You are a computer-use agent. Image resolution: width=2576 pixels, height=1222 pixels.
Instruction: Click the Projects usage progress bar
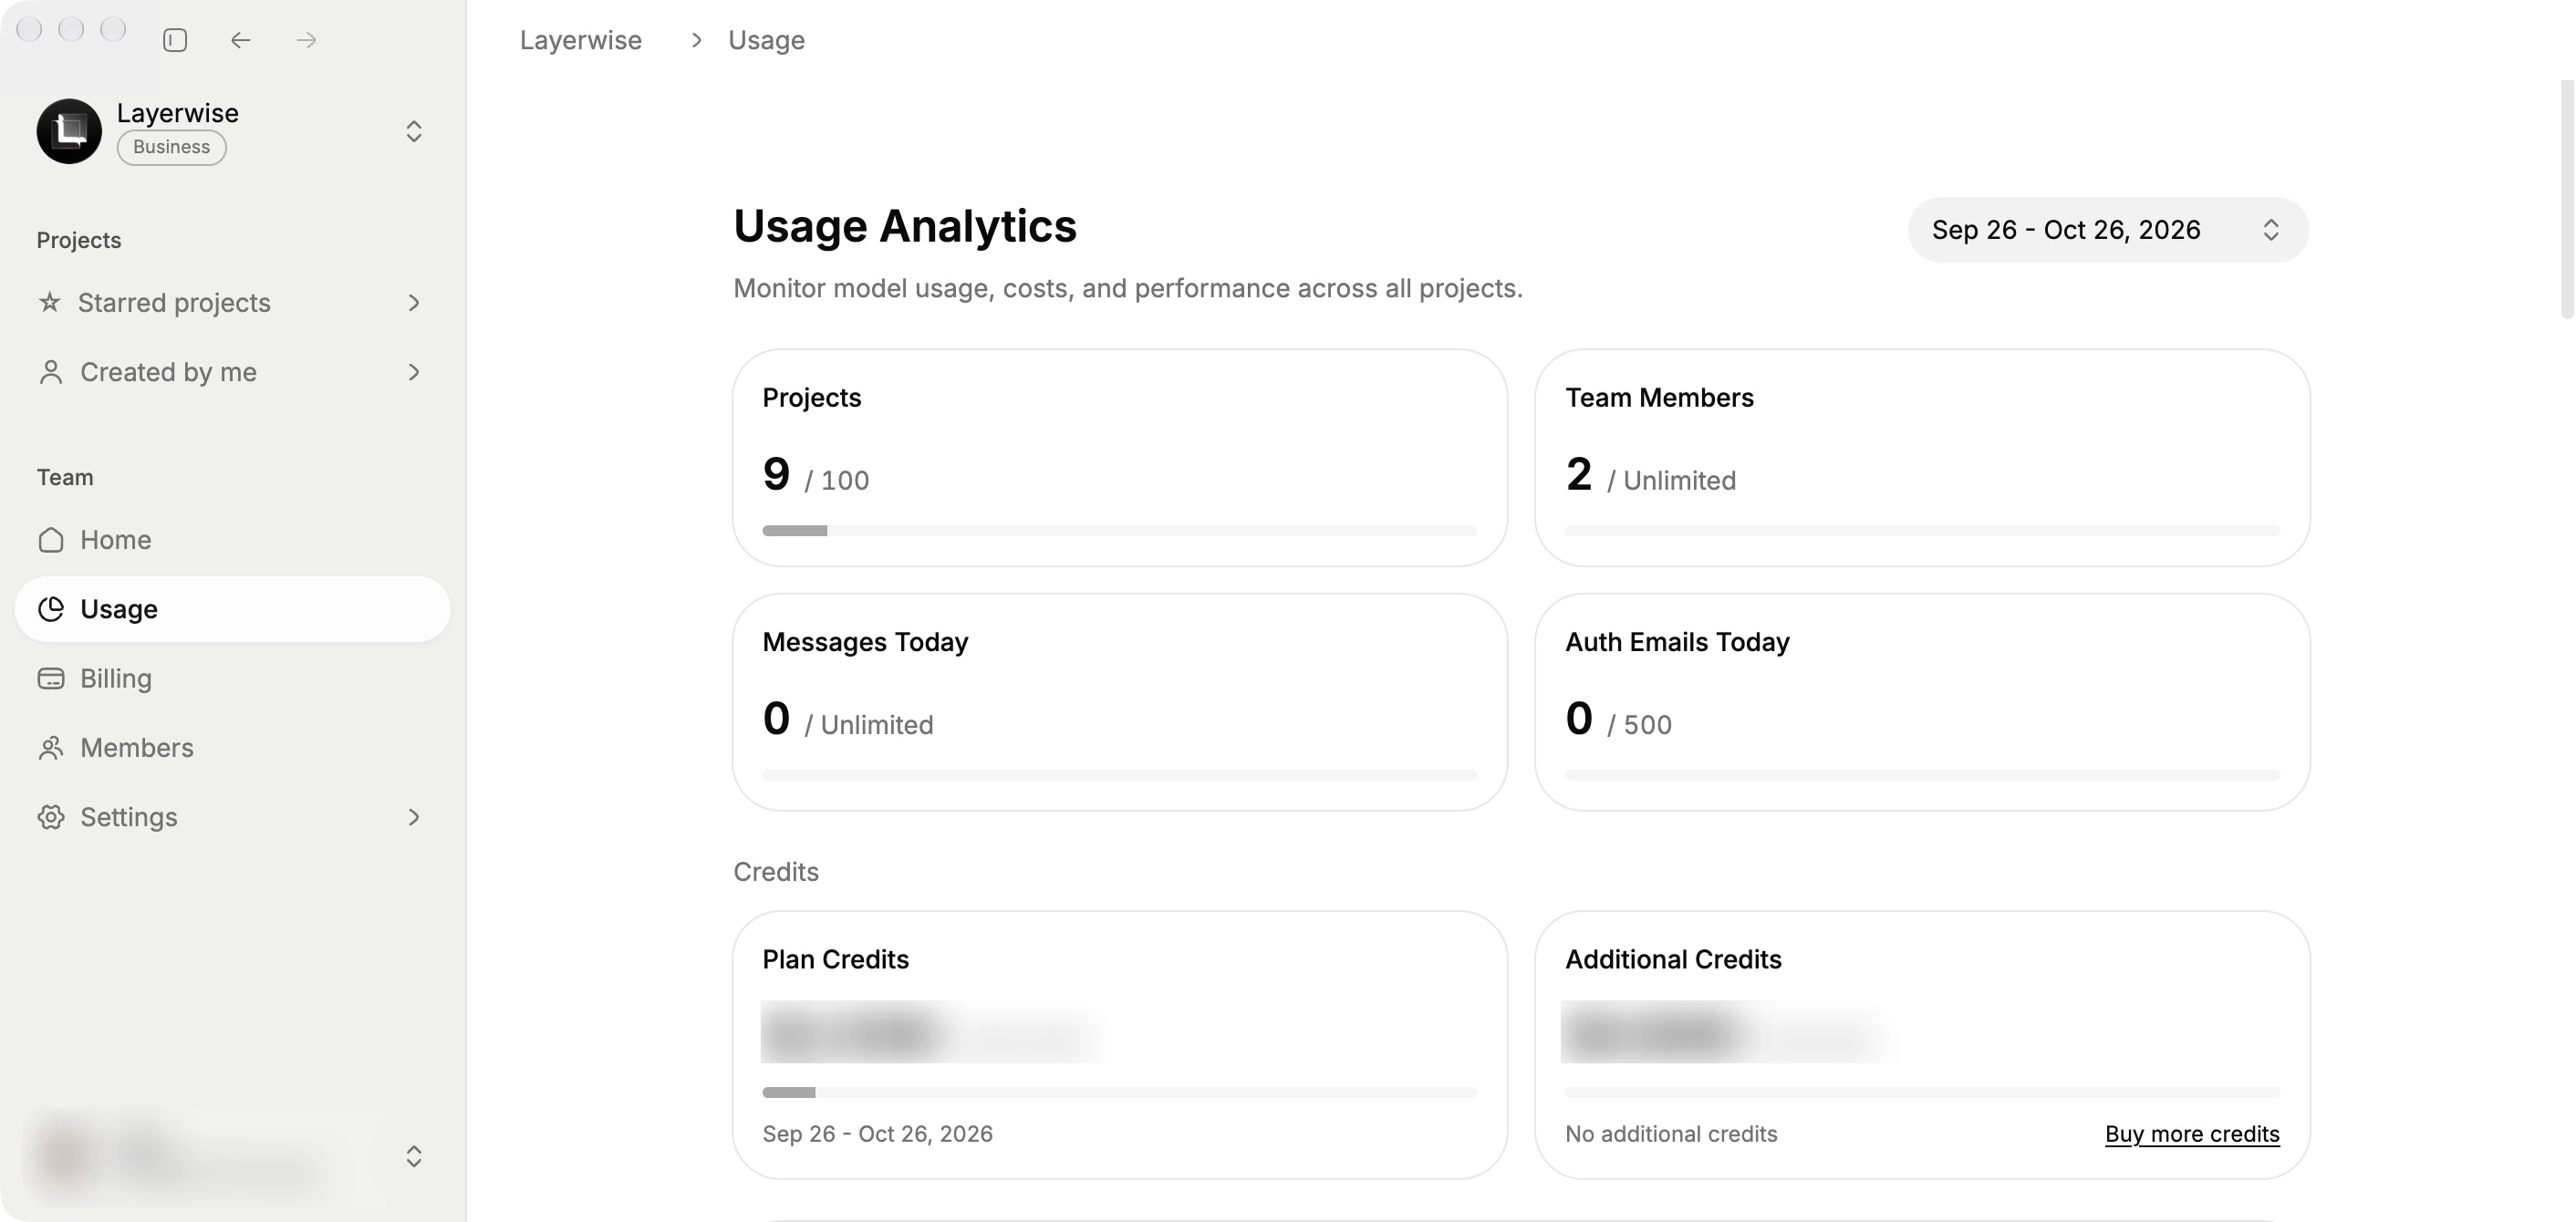[1119, 531]
